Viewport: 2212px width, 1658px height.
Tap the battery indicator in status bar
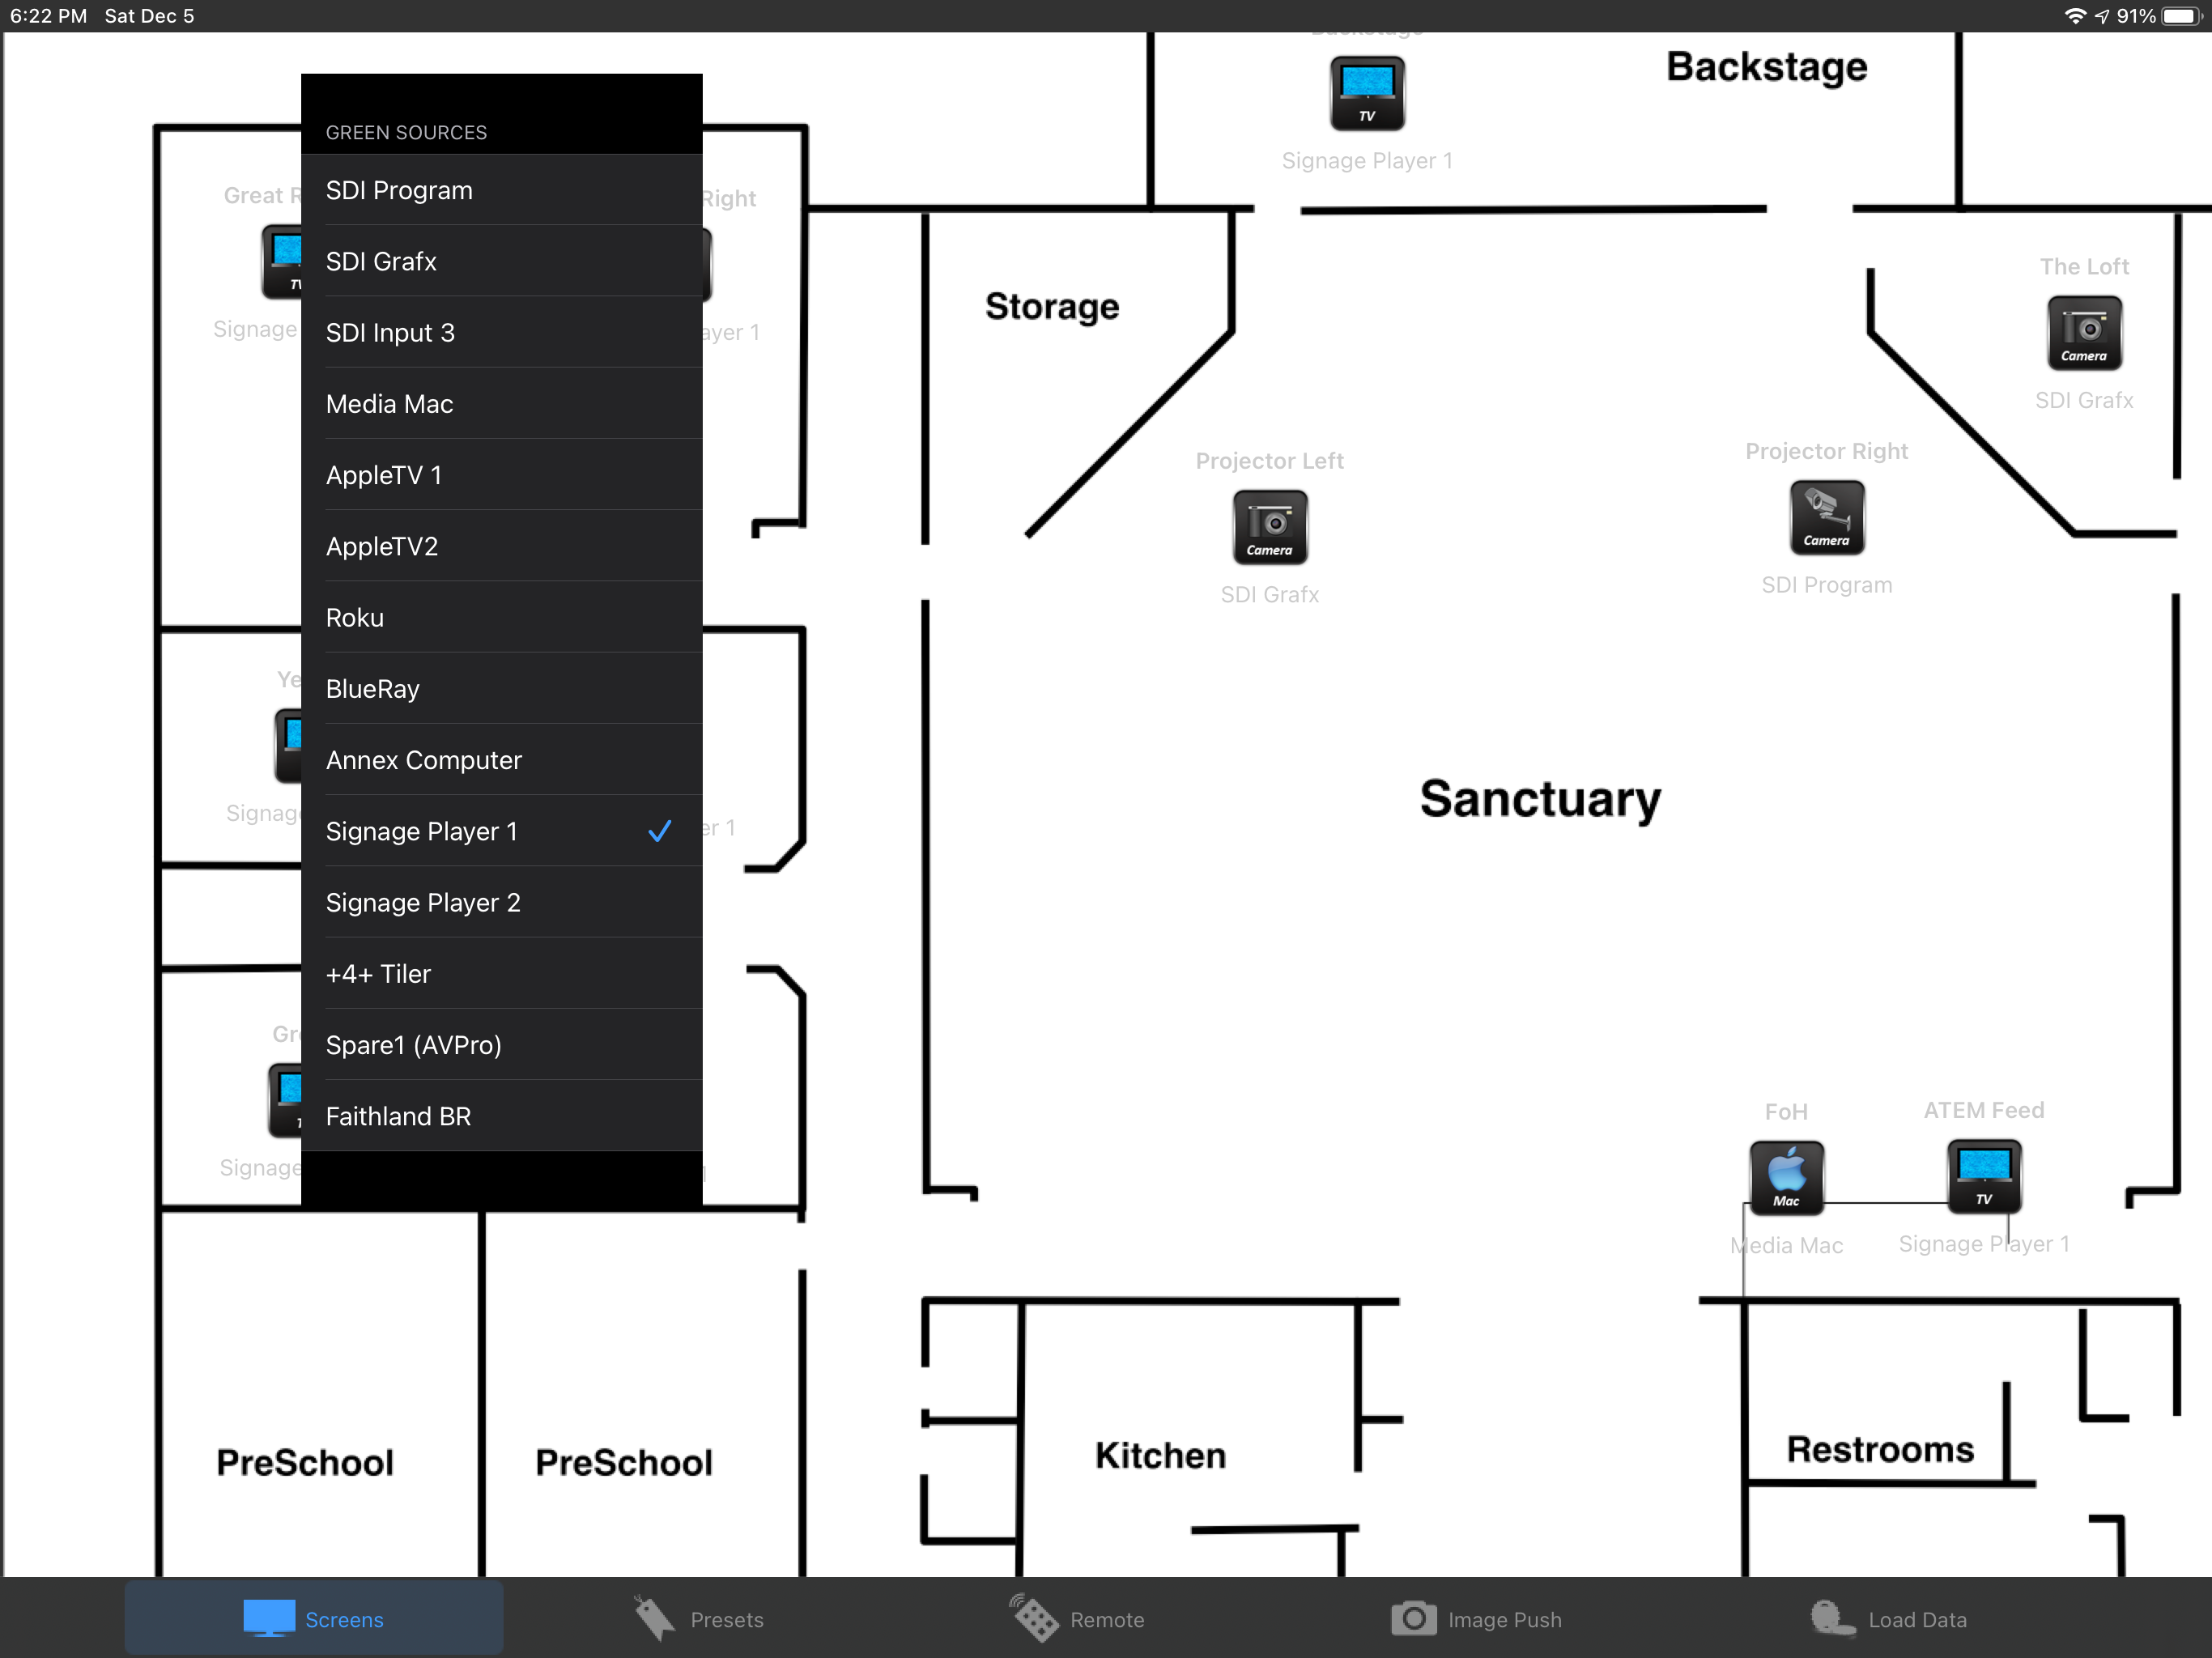pos(2181,16)
